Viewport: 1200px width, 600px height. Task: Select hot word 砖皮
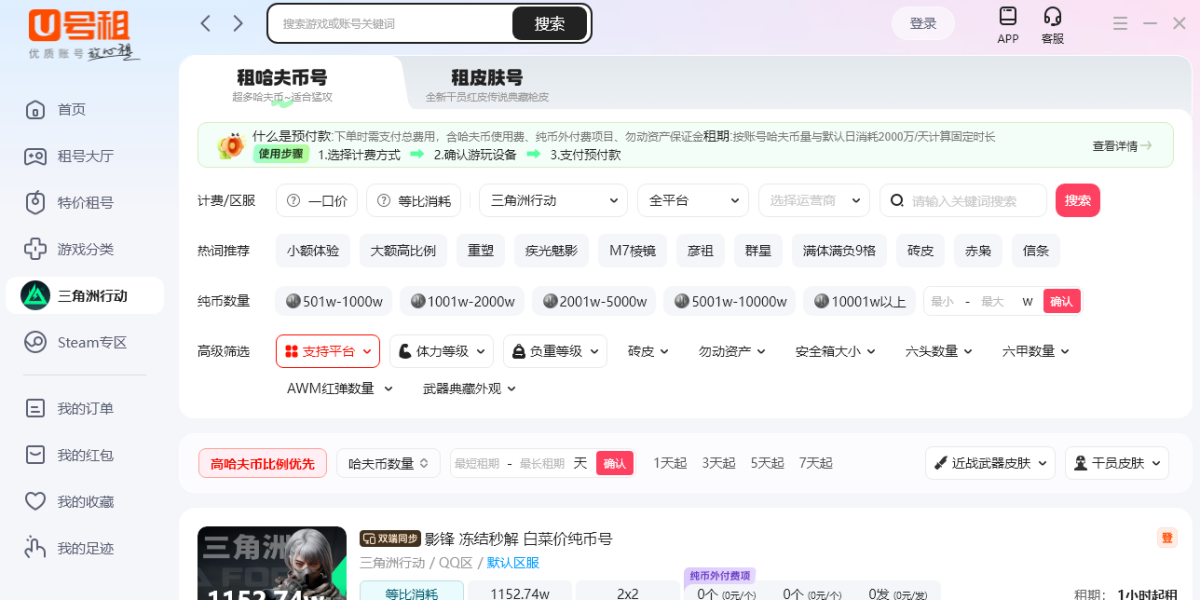pos(920,251)
